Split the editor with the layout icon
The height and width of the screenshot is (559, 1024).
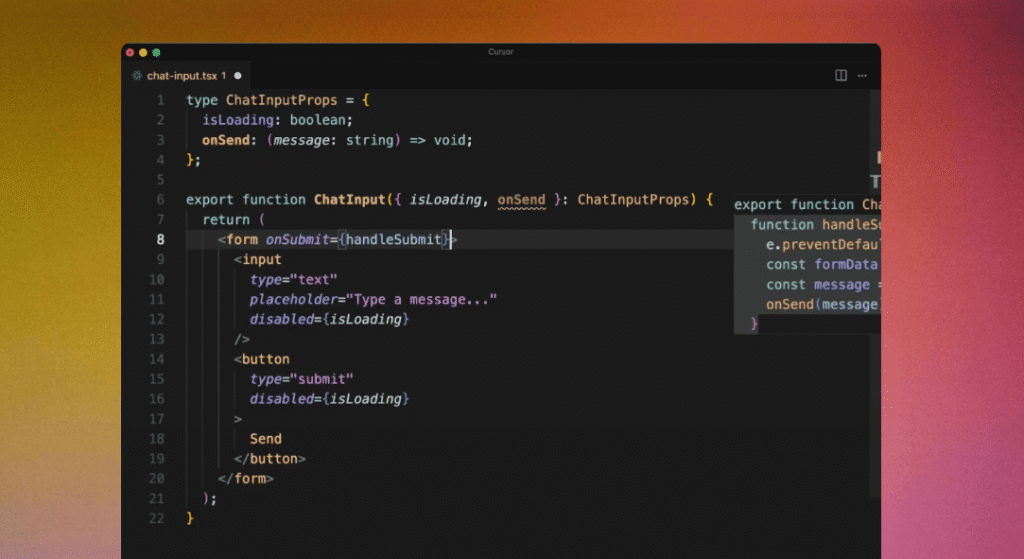pyautogui.click(x=841, y=76)
